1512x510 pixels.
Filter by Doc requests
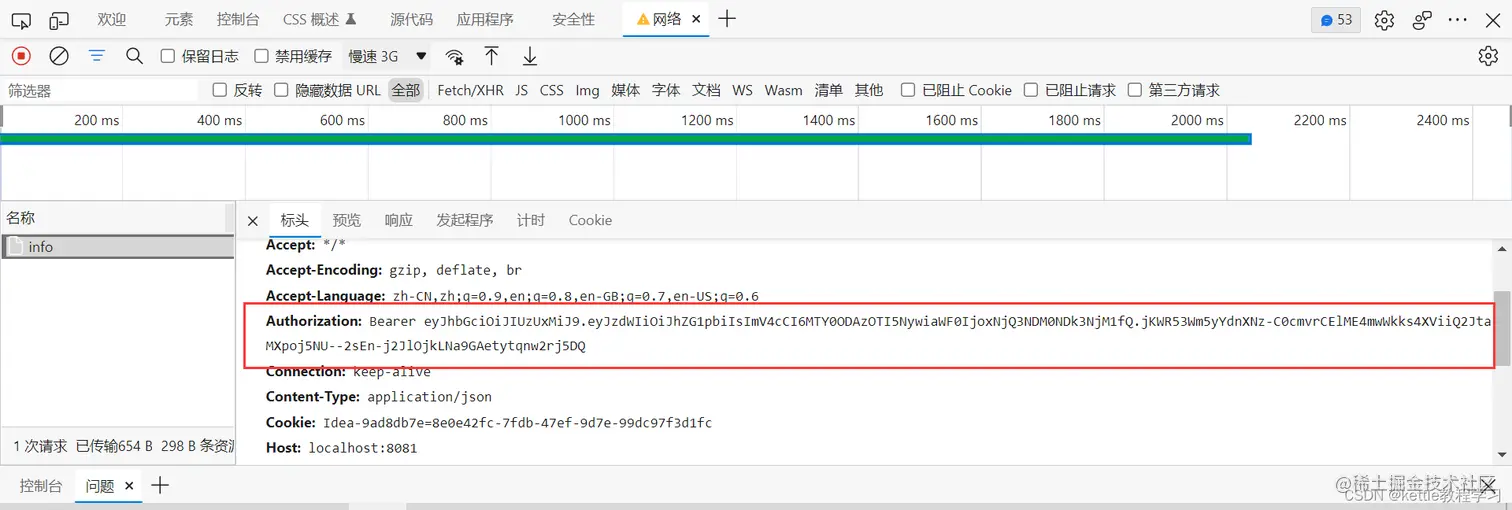707,90
